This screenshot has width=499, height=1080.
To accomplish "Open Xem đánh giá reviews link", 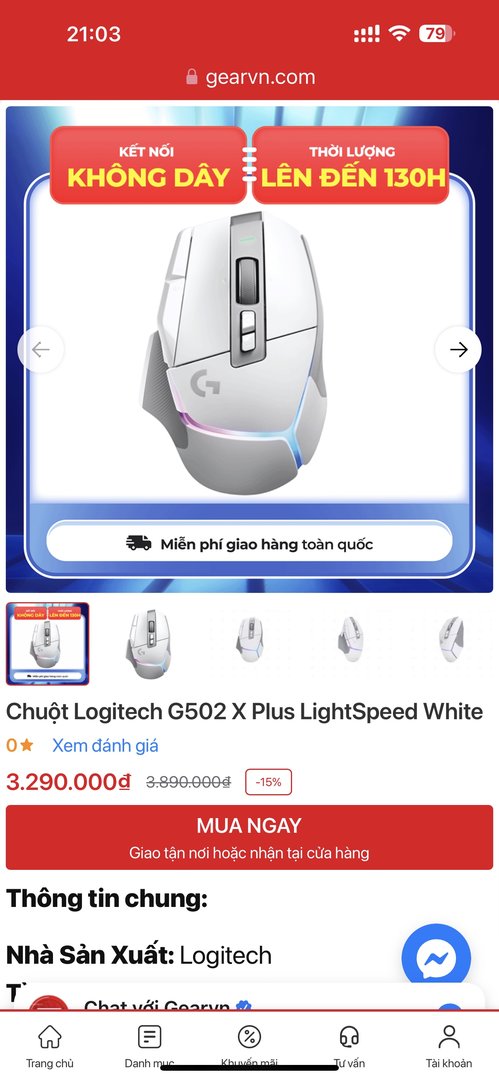I will [105, 745].
